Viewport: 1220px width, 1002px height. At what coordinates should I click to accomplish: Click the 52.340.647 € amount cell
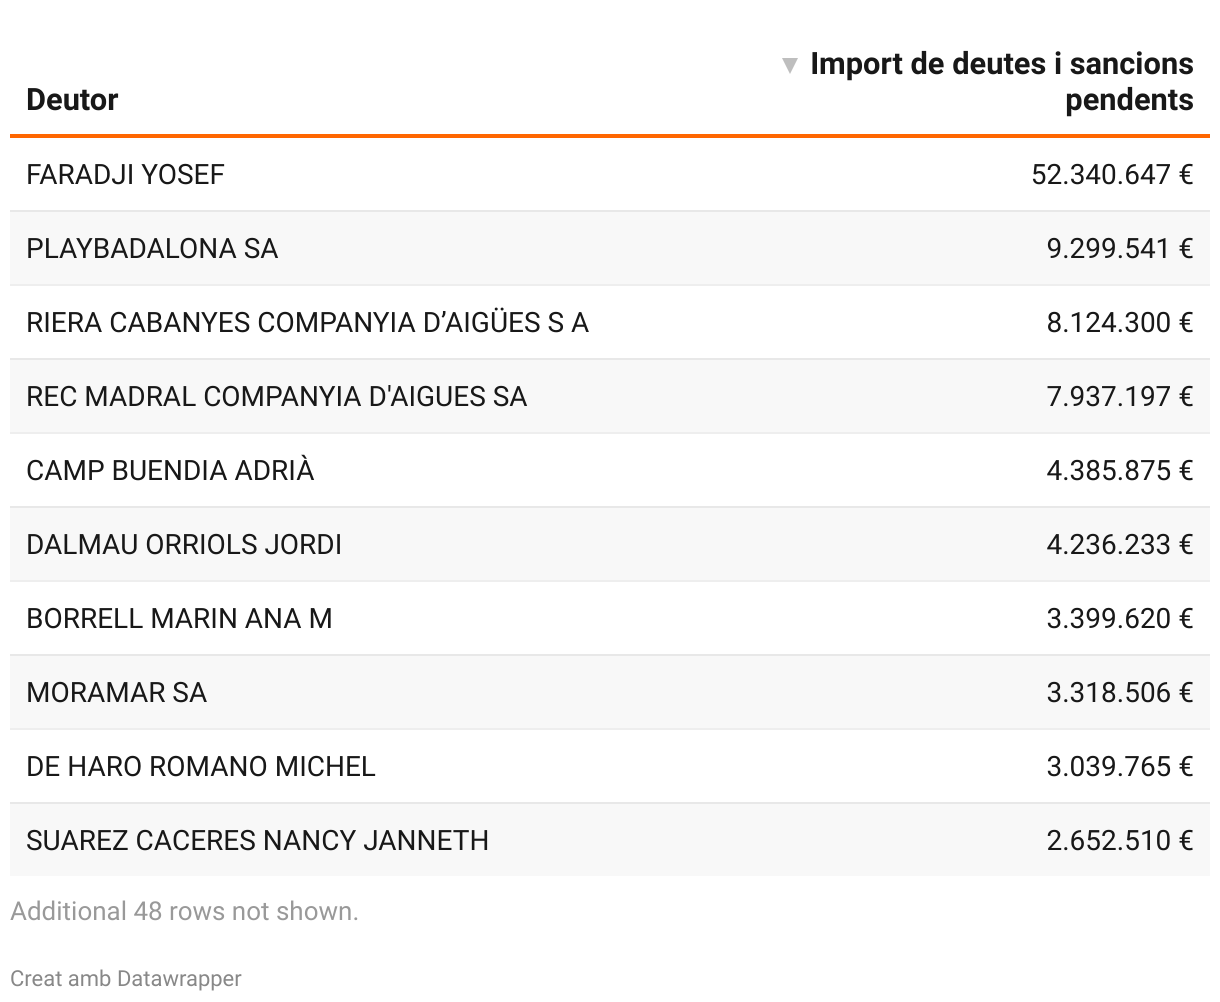click(1111, 175)
